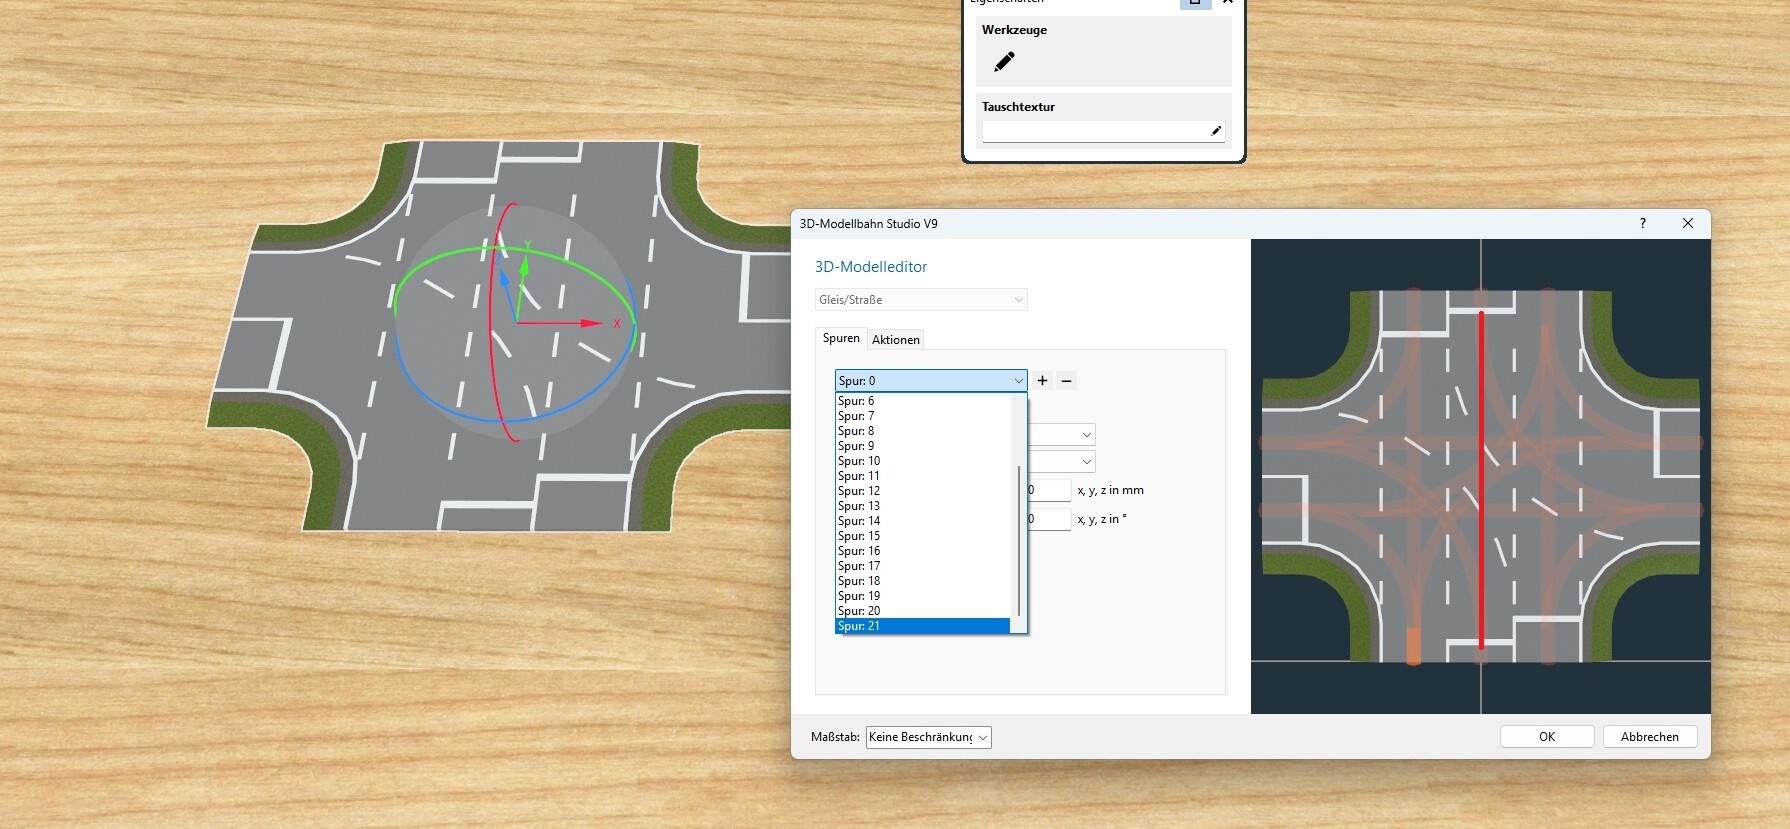This screenshot has width=1790, height=829.
Task: Select 'Spur: 18' in the list
Action: pos(923,581)
